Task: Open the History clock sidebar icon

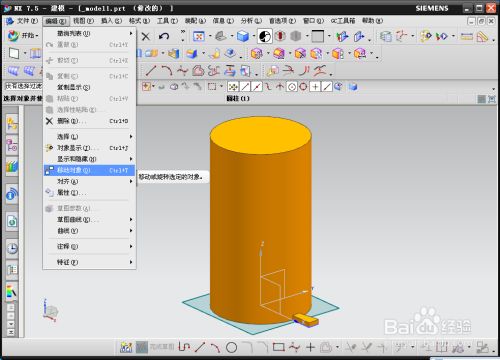Action: tap(12, 248)
